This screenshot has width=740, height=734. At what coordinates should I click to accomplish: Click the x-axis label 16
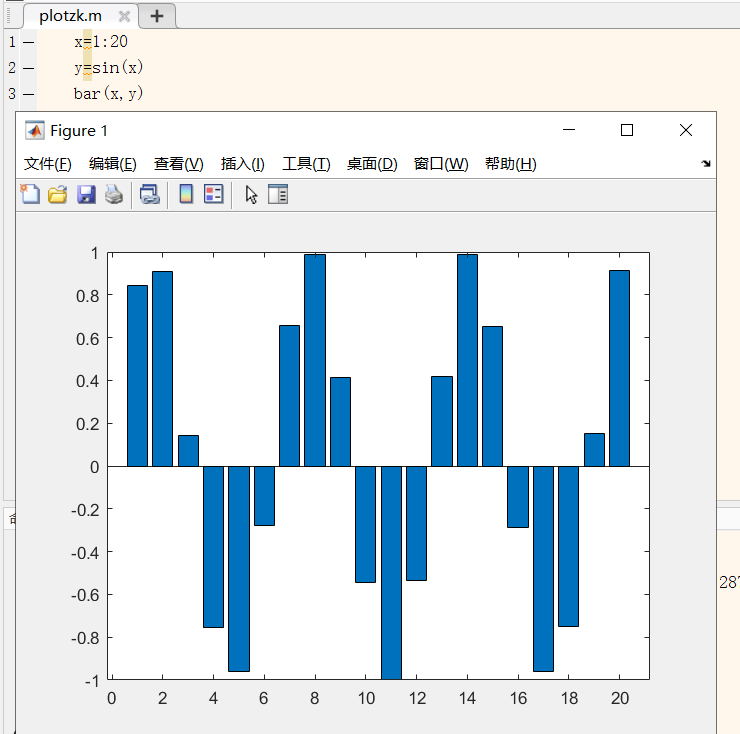[518, 698]
